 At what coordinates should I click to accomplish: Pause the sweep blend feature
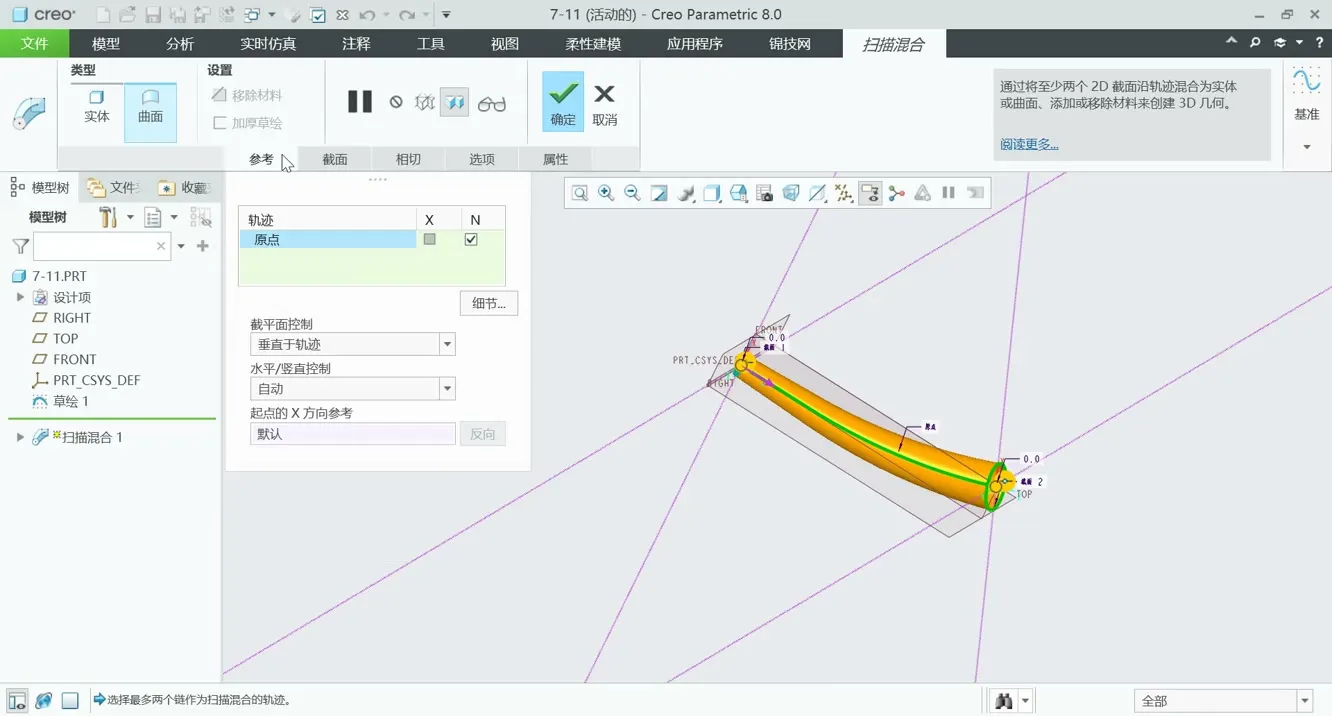coord(360,102)
